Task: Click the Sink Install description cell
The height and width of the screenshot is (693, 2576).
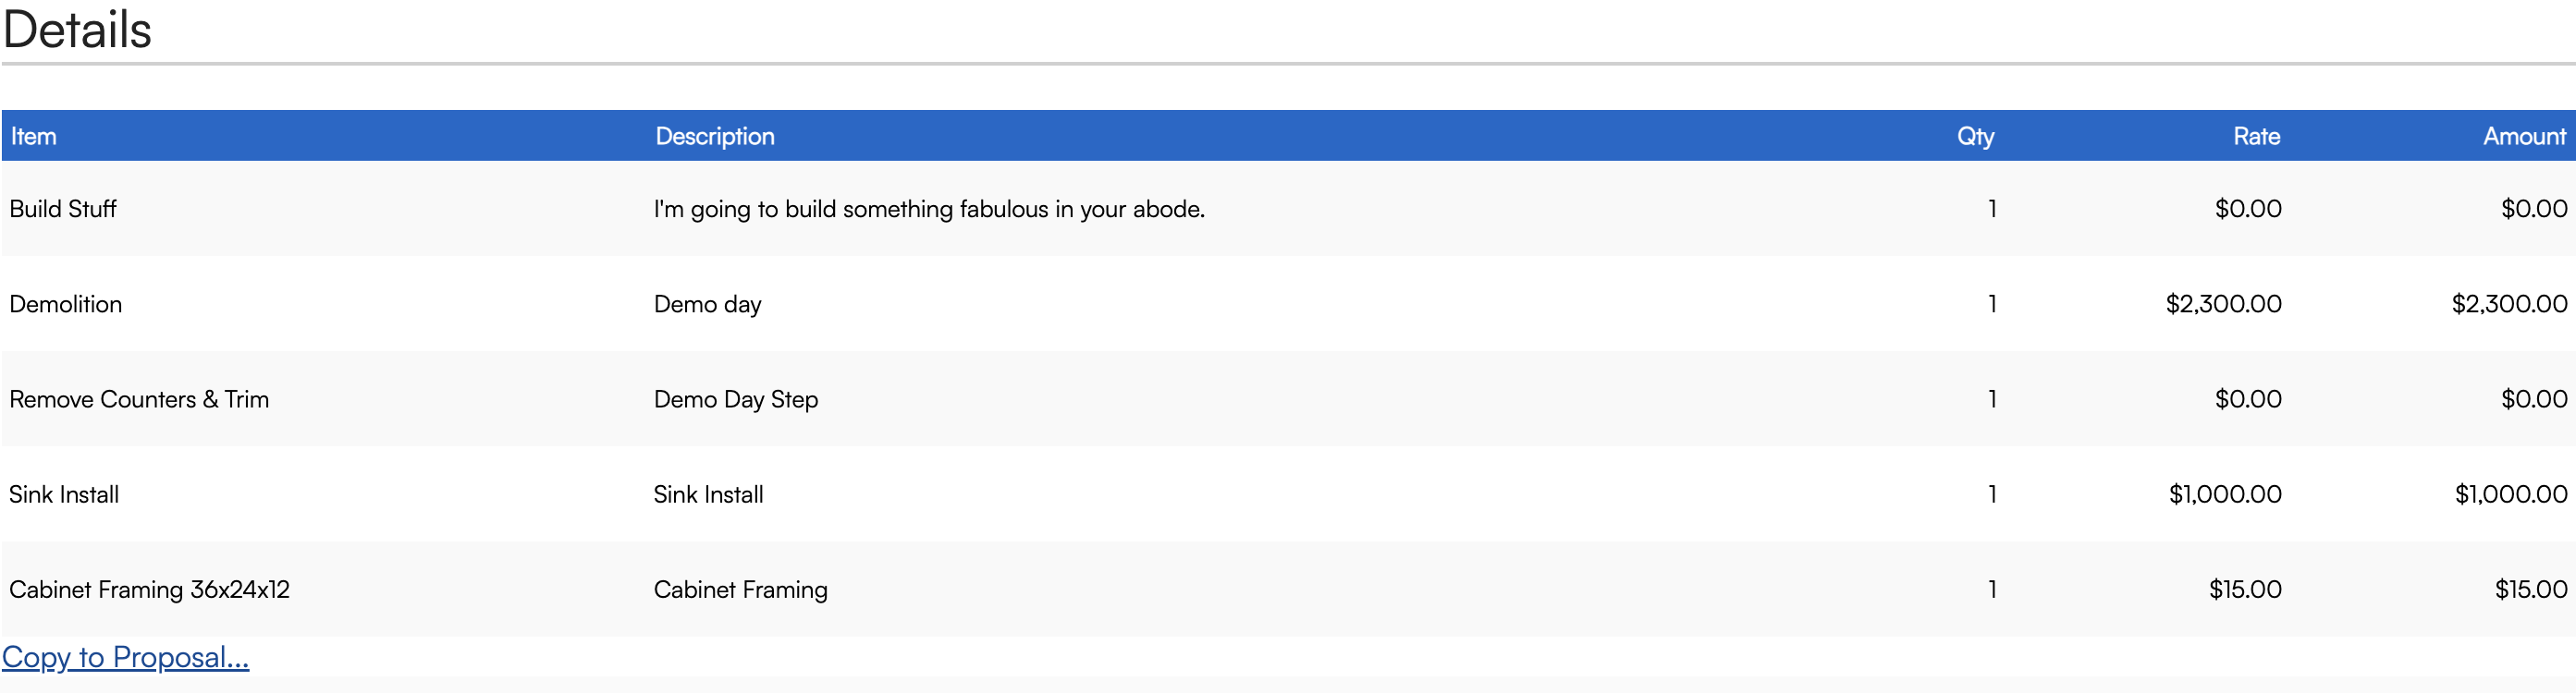Action: (x=708, y=494)
